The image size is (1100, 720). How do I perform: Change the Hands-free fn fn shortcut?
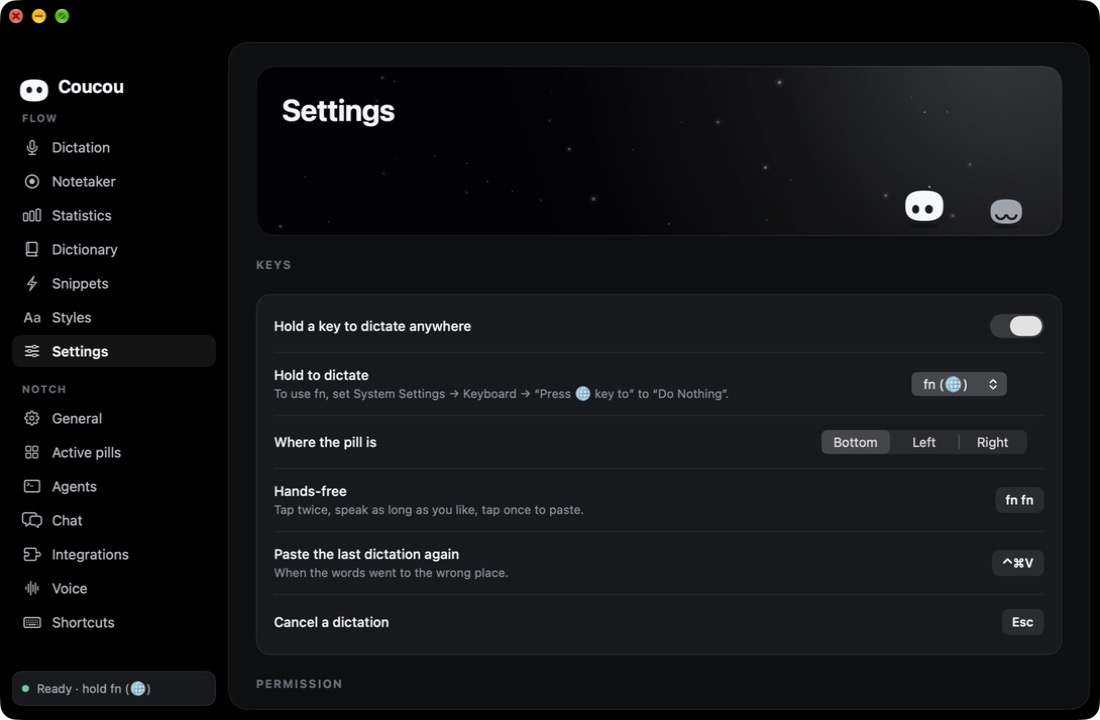point(1019,500)
